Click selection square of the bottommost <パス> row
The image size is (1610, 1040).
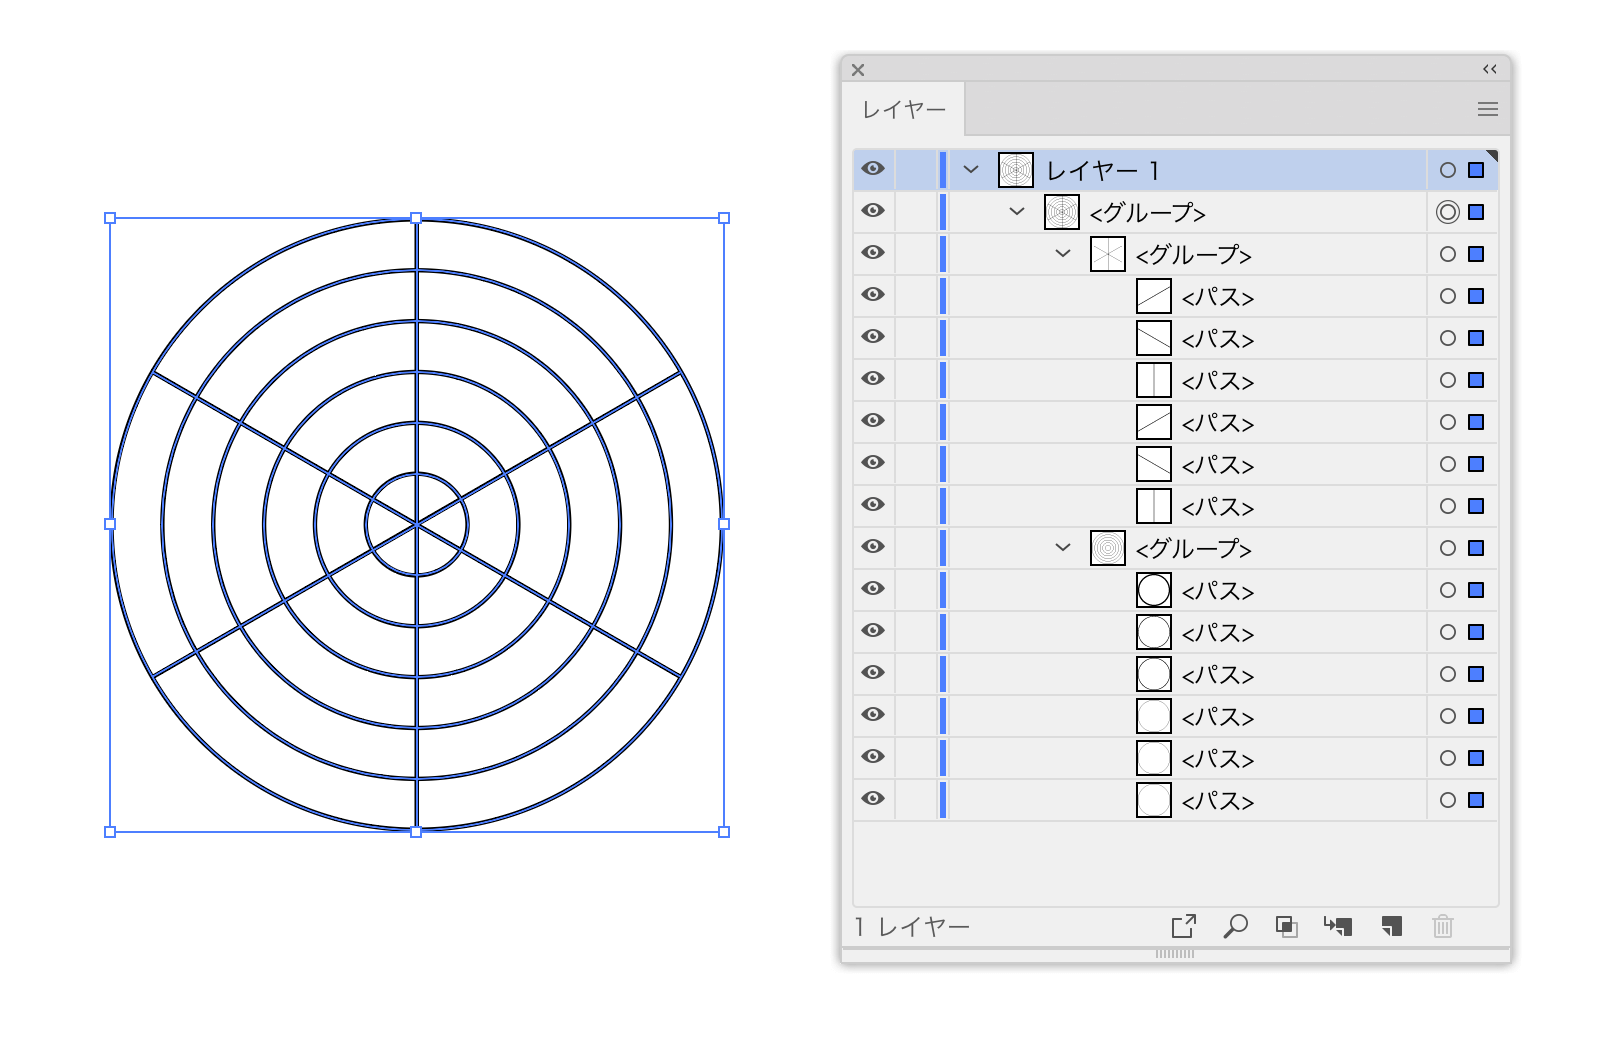click(1476, 800)
